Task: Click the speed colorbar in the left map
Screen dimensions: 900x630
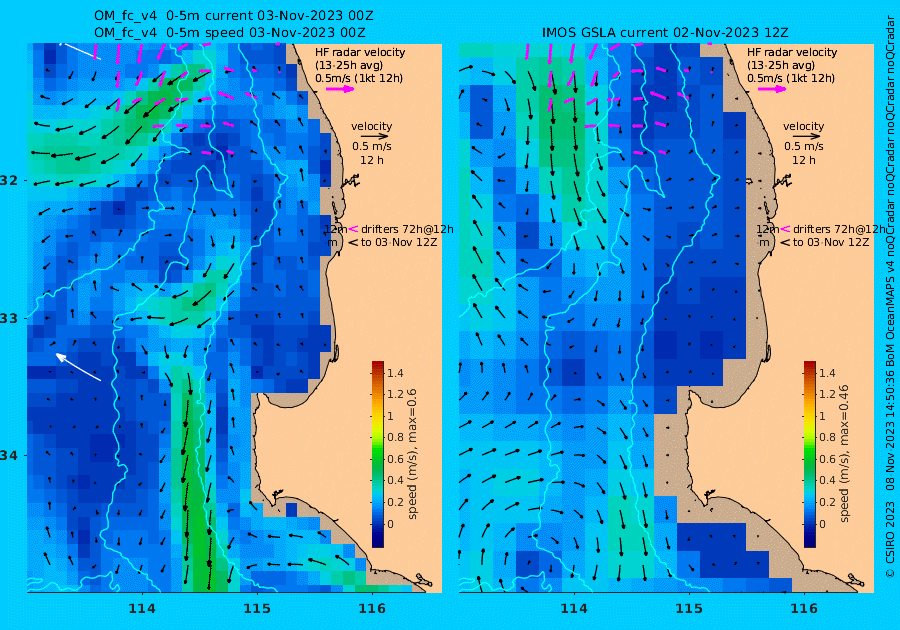Action: (x=378, y=454)
